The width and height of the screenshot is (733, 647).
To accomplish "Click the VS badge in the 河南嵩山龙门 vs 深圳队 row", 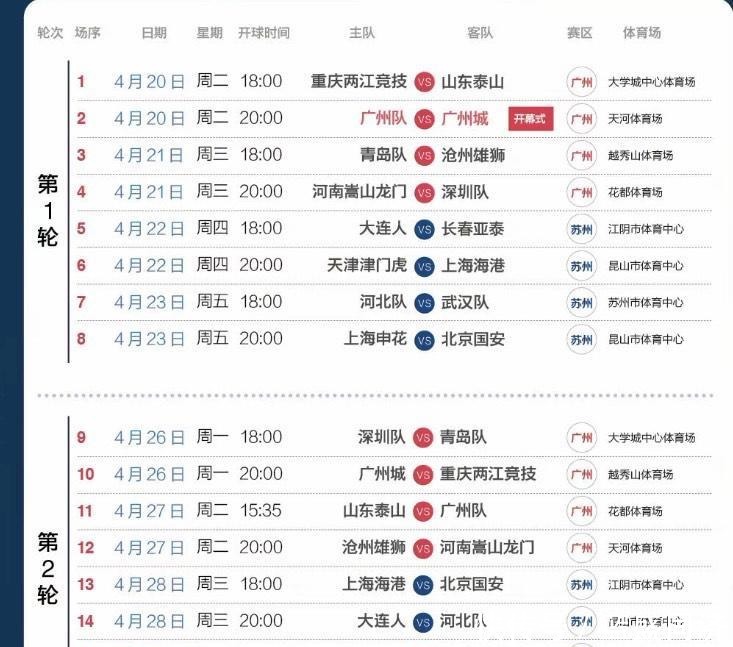I will [x=424, y=193].
